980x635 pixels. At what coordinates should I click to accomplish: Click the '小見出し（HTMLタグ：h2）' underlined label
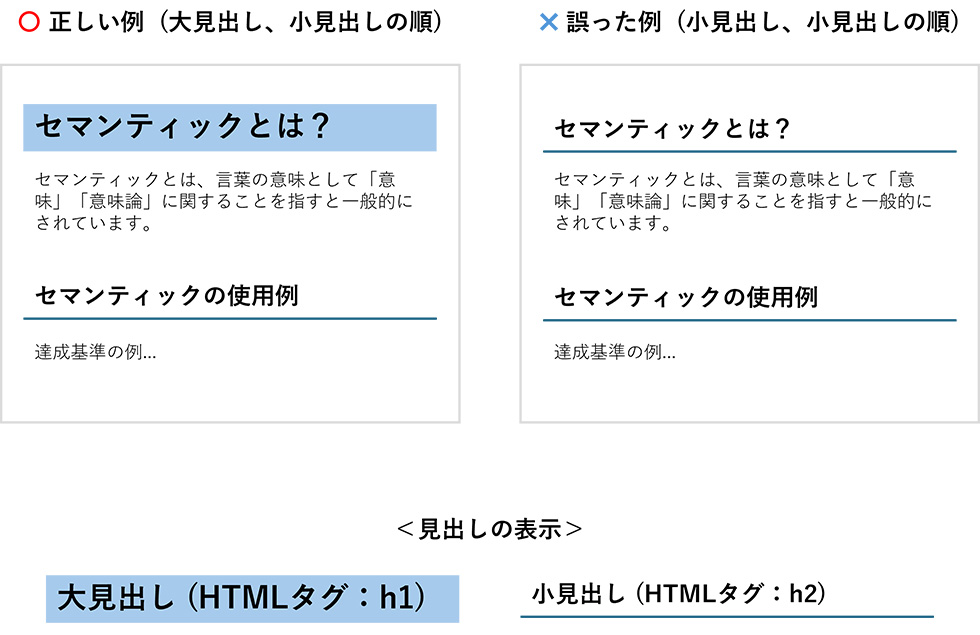[x=679, y=594]
